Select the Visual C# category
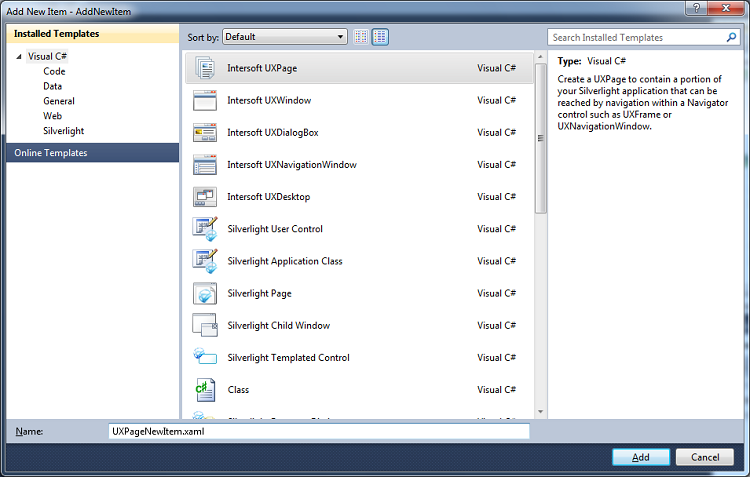Viewport: 750px width, 477px height. click(47, 56)
